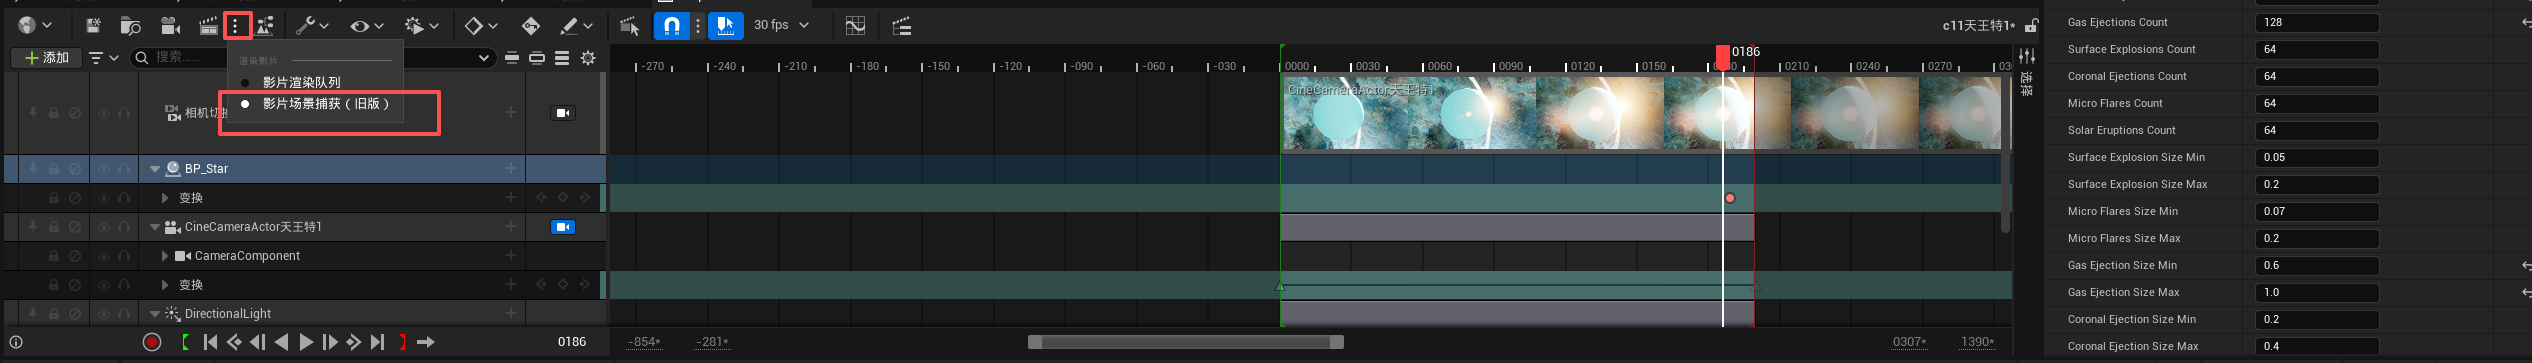Toggle the auto-key diamond icon

(x=531, y=25)
